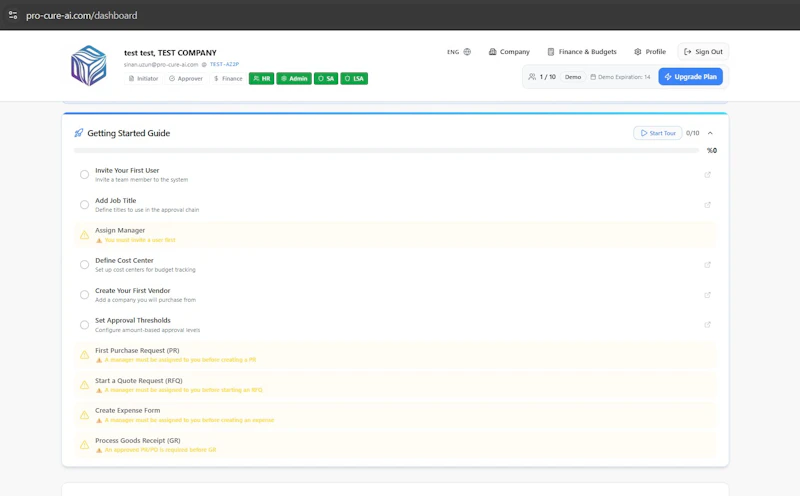
Task: Mark Define Cost Center step complete
Action: point(84,264)
